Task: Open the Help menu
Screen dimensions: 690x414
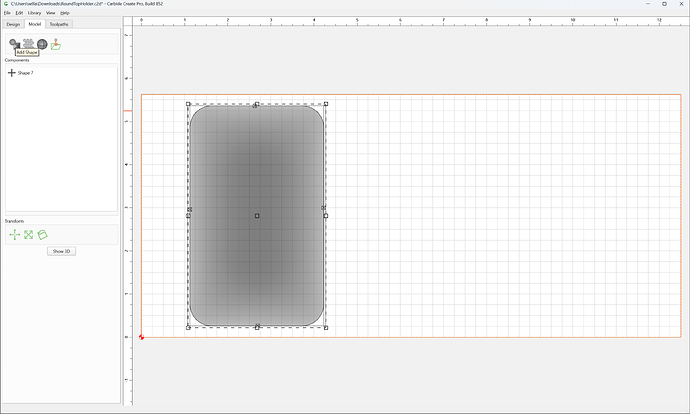Action: (x=65, y=13)
